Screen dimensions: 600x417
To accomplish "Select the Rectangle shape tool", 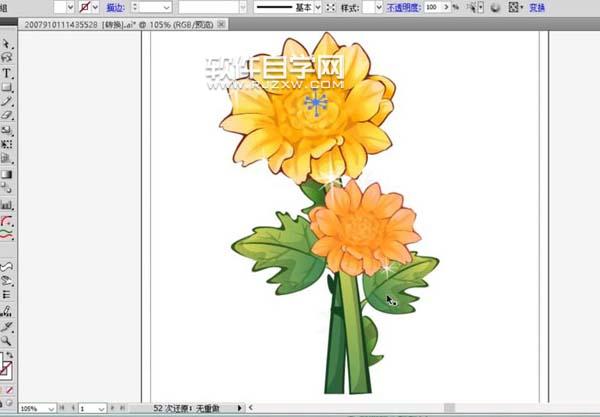I will coord(6,87).
